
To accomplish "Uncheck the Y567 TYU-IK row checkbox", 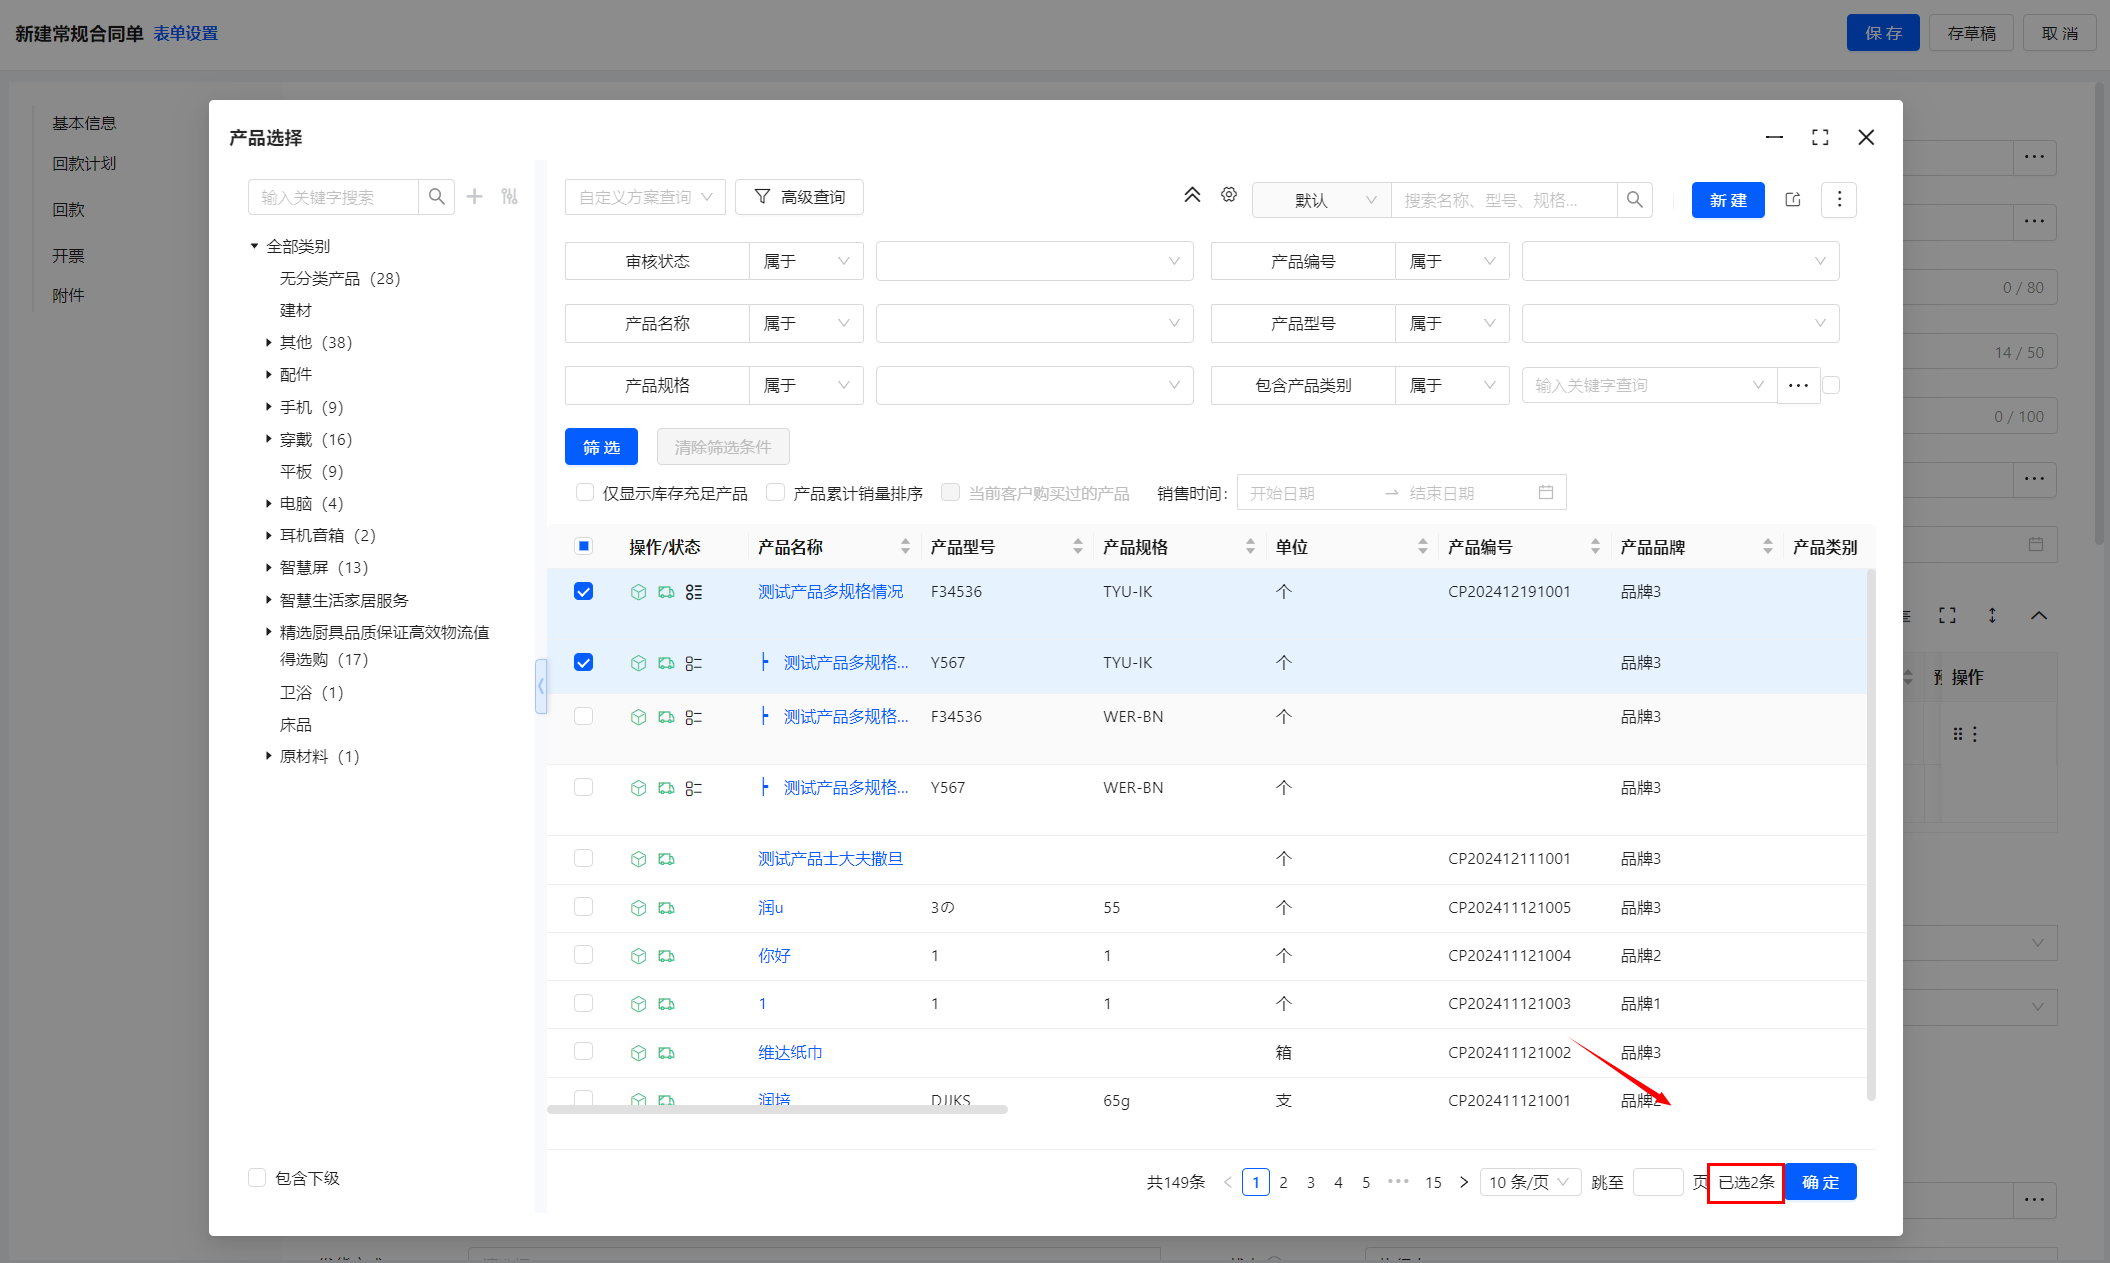I will click(584, 662).
